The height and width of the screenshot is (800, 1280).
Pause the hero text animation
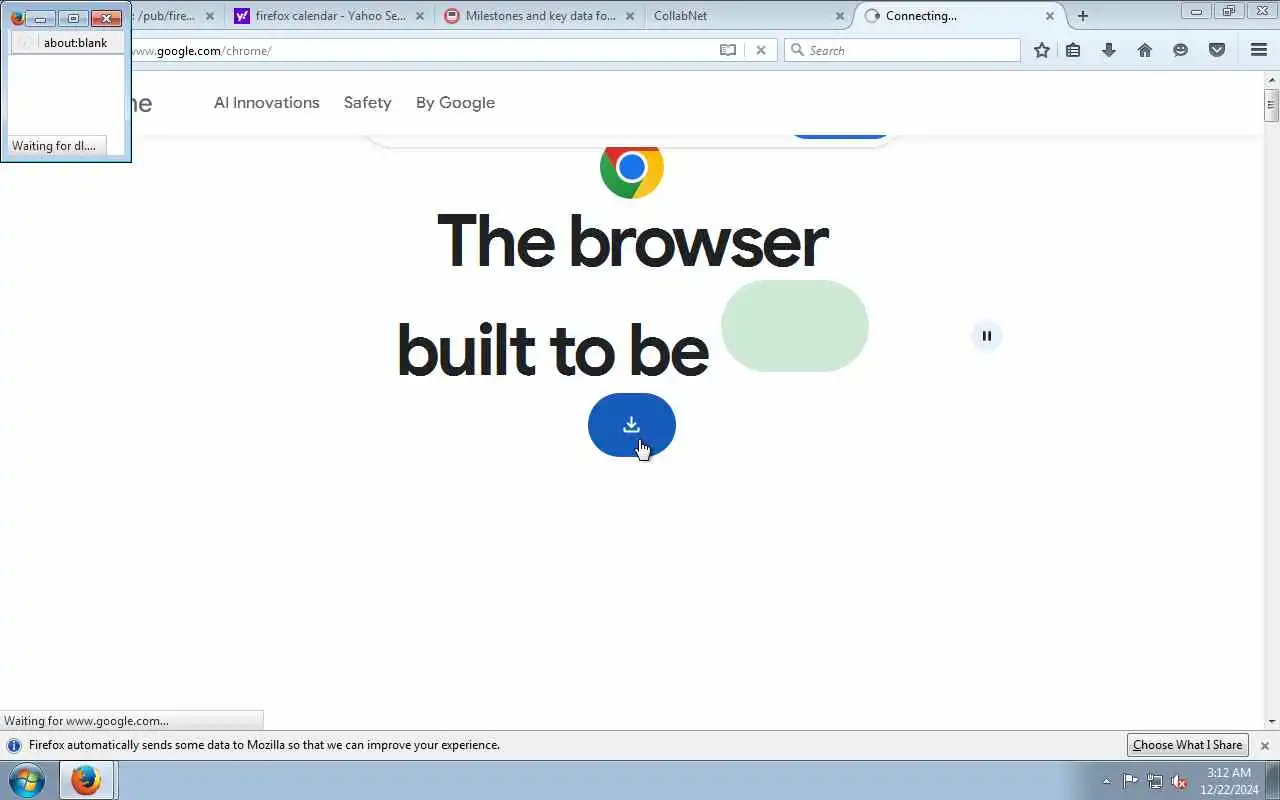pos(986,336)
